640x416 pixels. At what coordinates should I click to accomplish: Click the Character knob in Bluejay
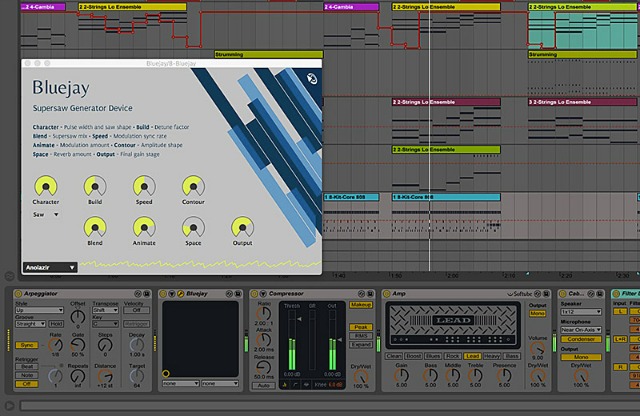click(x=46, y=186)
